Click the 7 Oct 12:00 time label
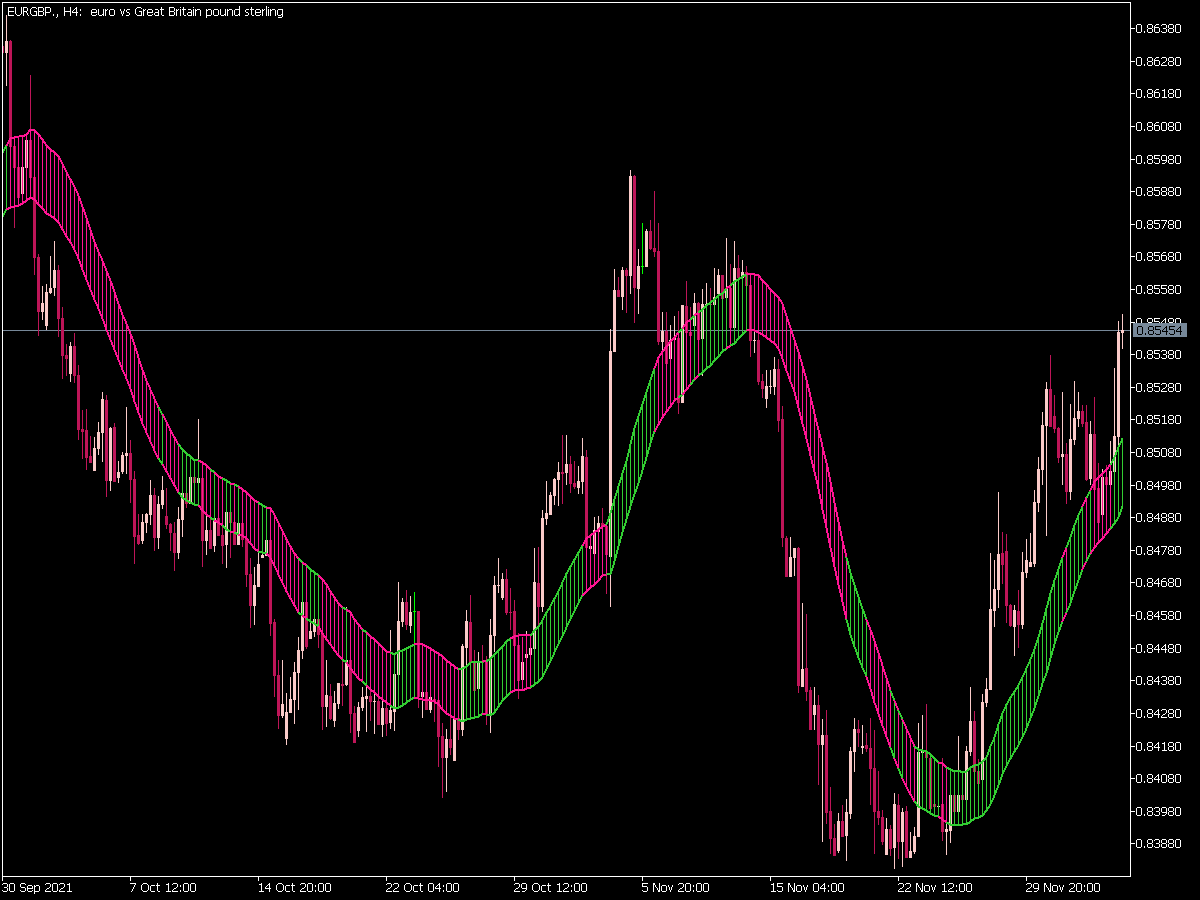The image size is (1200, 900). (x=163, y=887)
